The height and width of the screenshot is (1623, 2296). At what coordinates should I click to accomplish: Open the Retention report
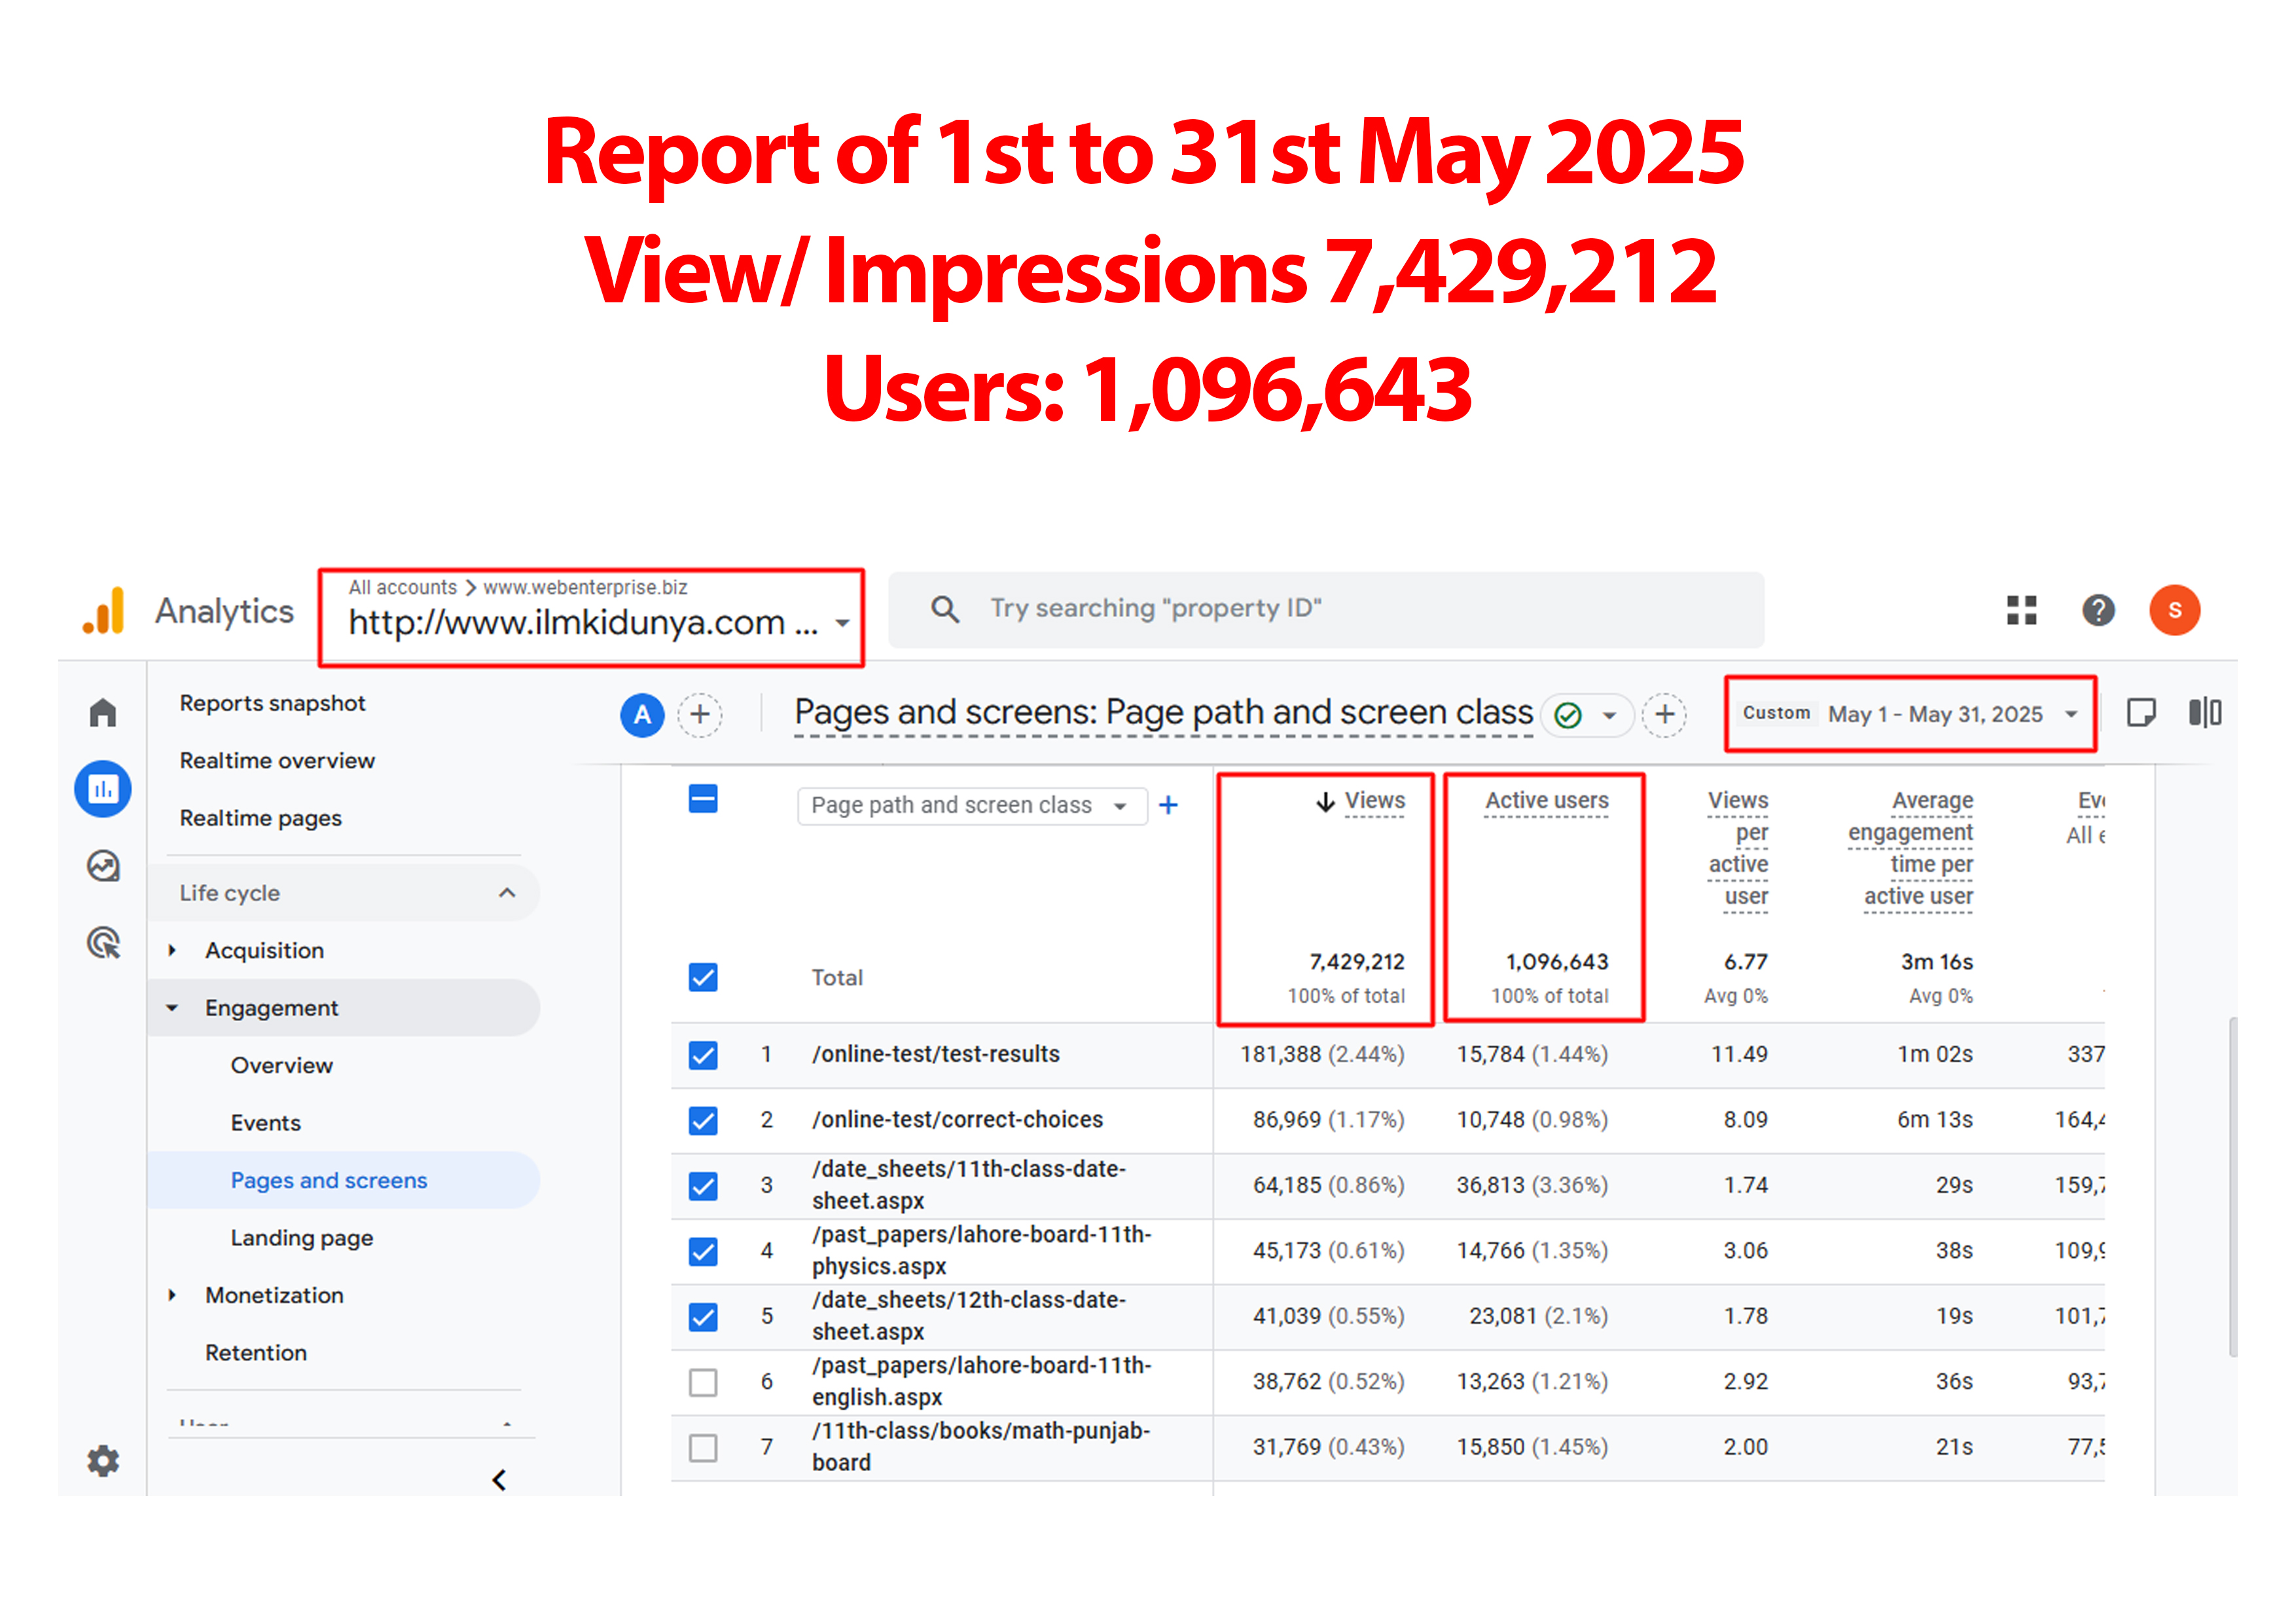click(256, 1353)
